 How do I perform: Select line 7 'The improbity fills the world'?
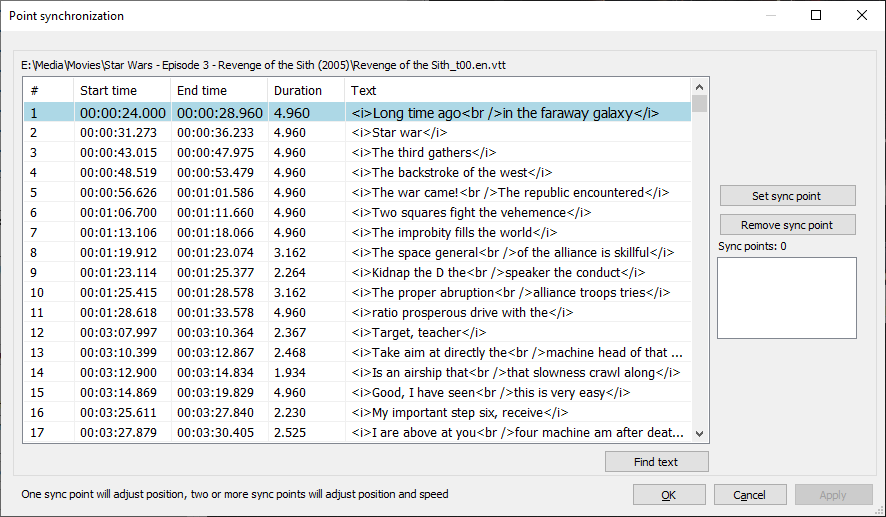[x=357, y=232]
